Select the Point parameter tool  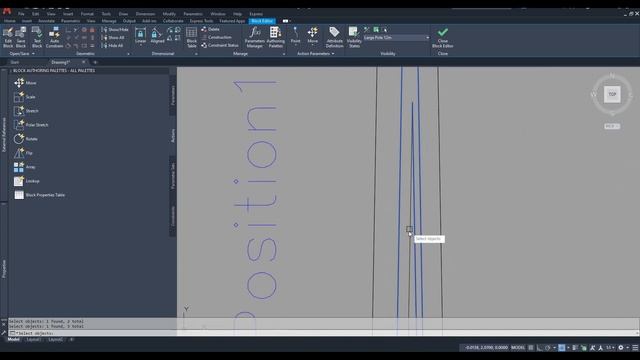[296, 36]
